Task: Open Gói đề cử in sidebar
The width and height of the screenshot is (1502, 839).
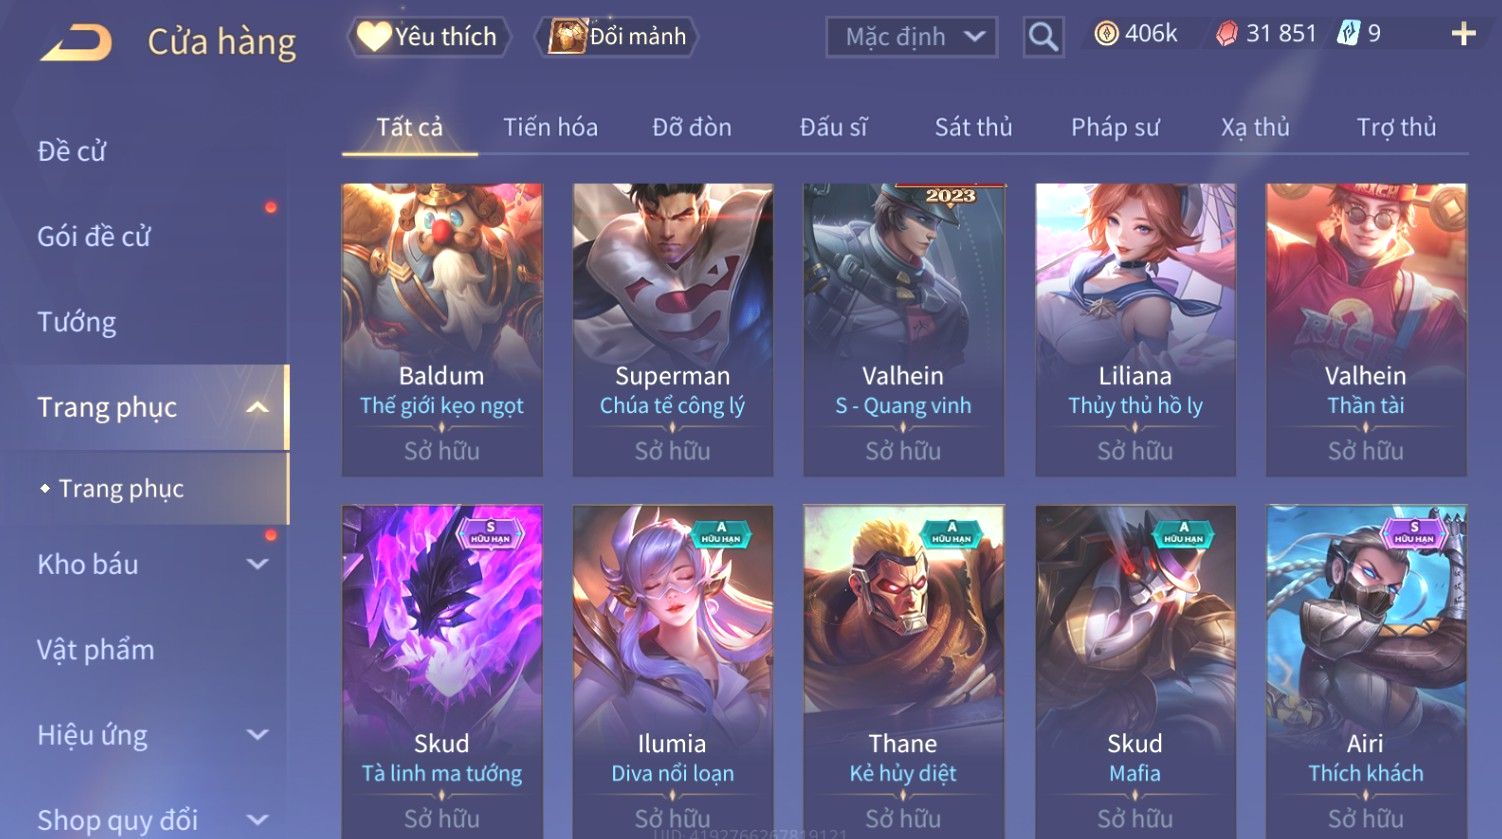Action: point(94,237)
